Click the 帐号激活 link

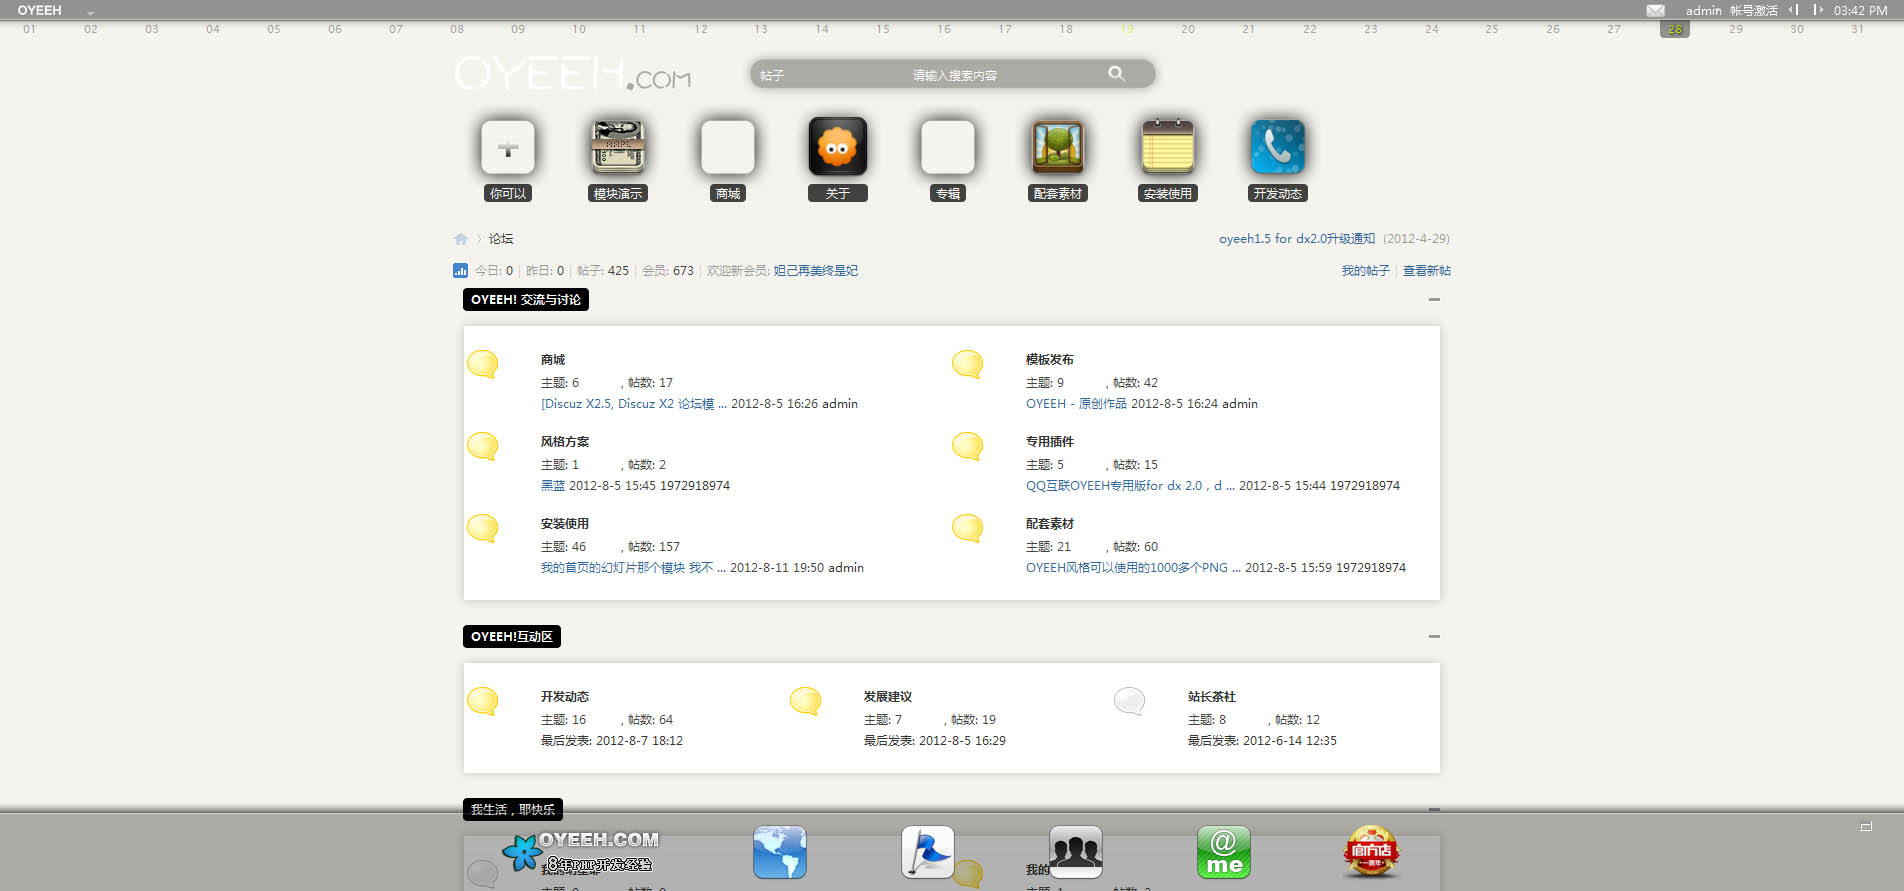[x=1754, y=10]
